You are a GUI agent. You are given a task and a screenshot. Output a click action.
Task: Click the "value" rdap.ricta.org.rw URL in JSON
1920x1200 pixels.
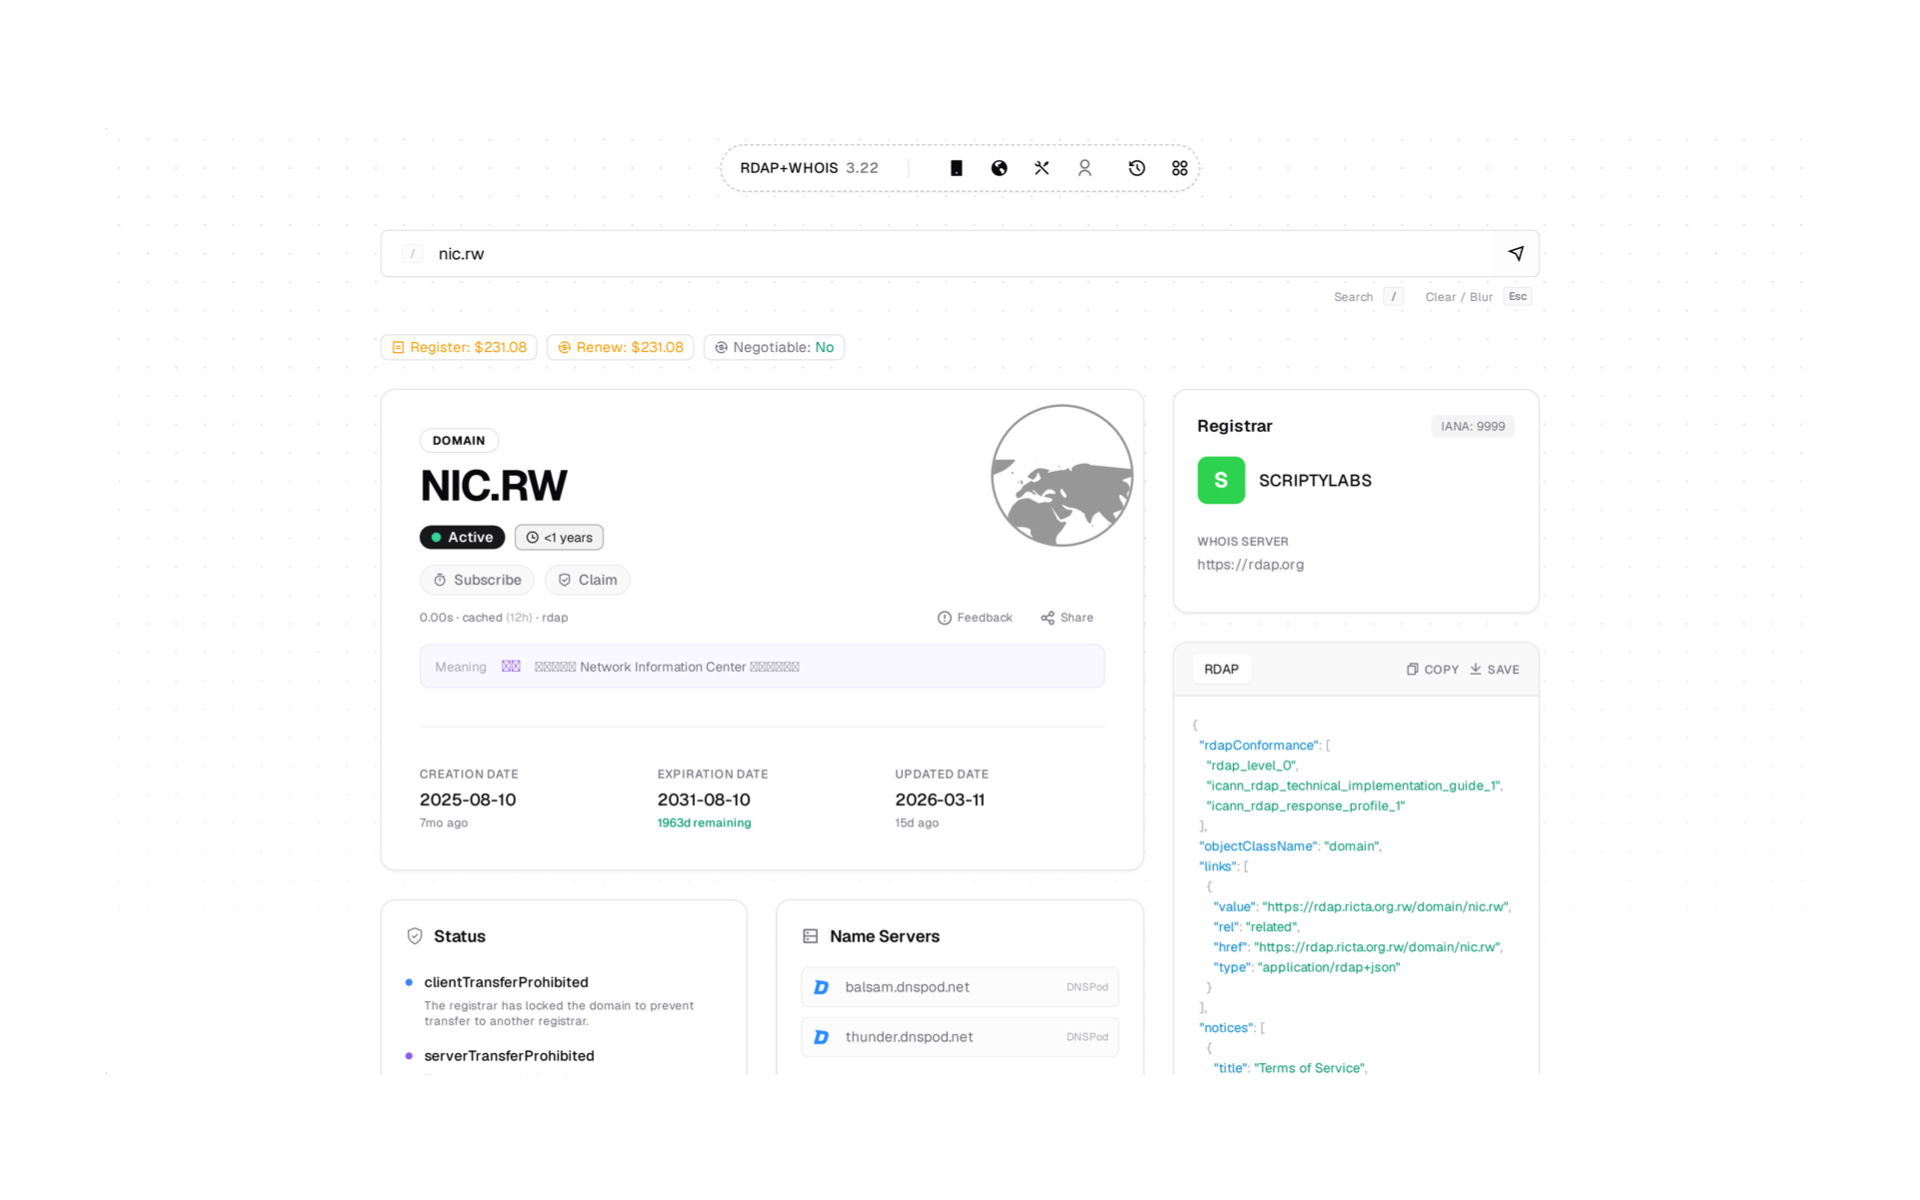click(x=1385, y=907)
